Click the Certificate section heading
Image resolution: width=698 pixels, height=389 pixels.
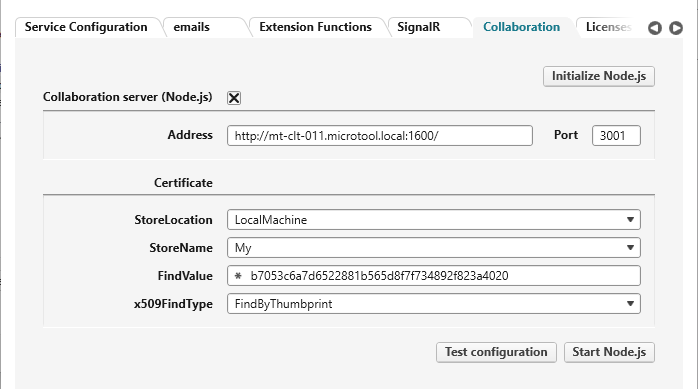point(183,183)
